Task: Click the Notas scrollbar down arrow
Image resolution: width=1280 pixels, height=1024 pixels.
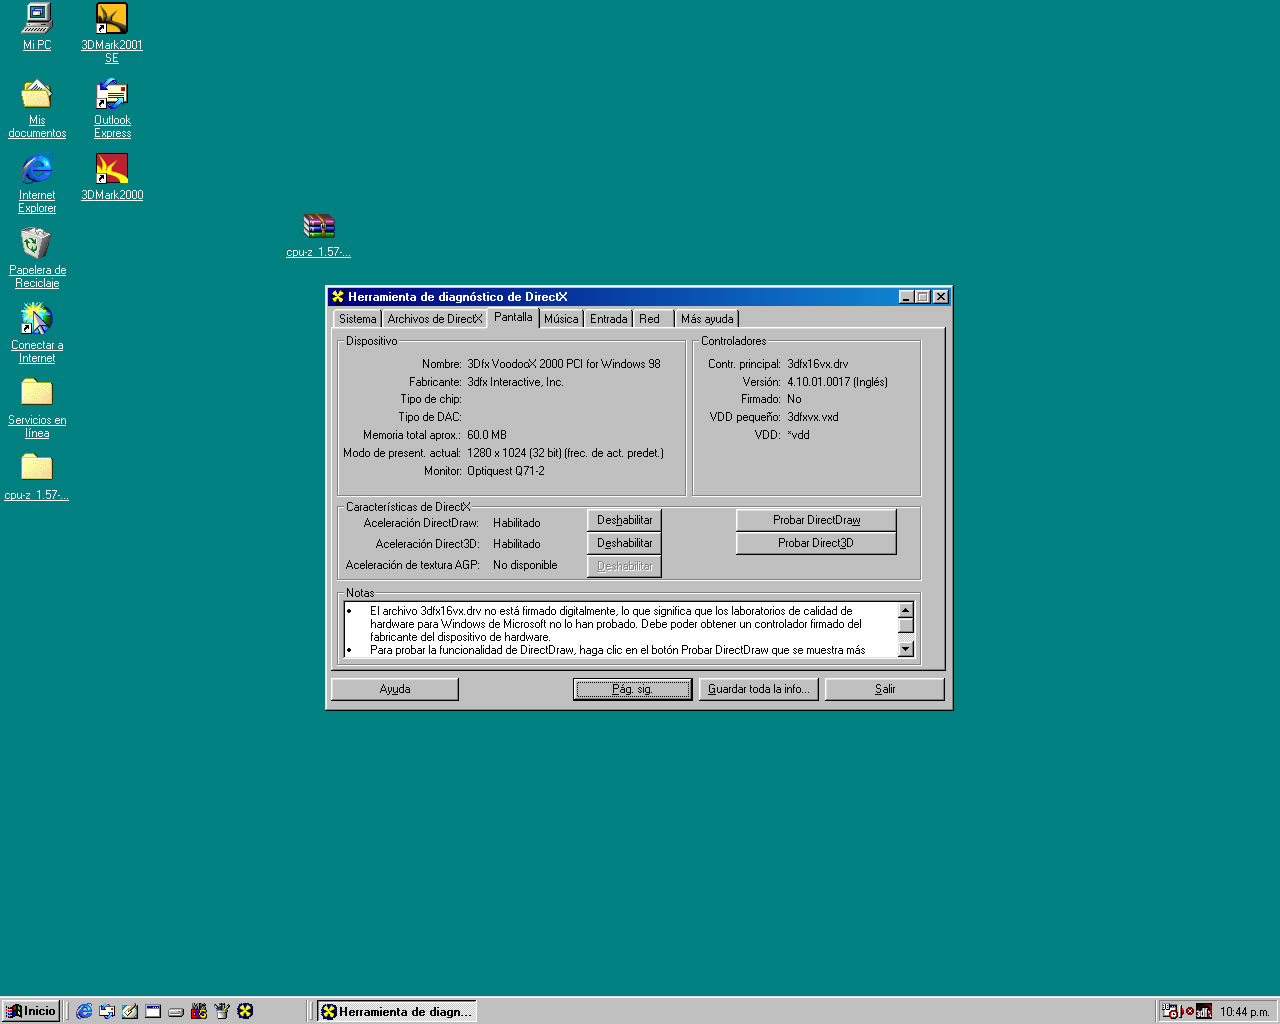Action: click(x=906, y=649)
